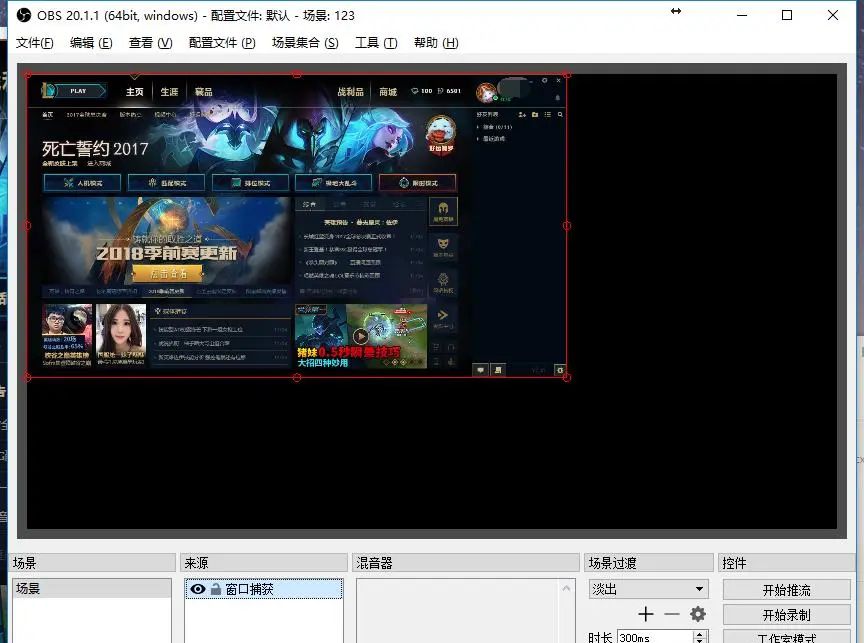Open the 配置文件(P) menu
864x643 pixels.
pyautogui.click(x=222, y=42)
